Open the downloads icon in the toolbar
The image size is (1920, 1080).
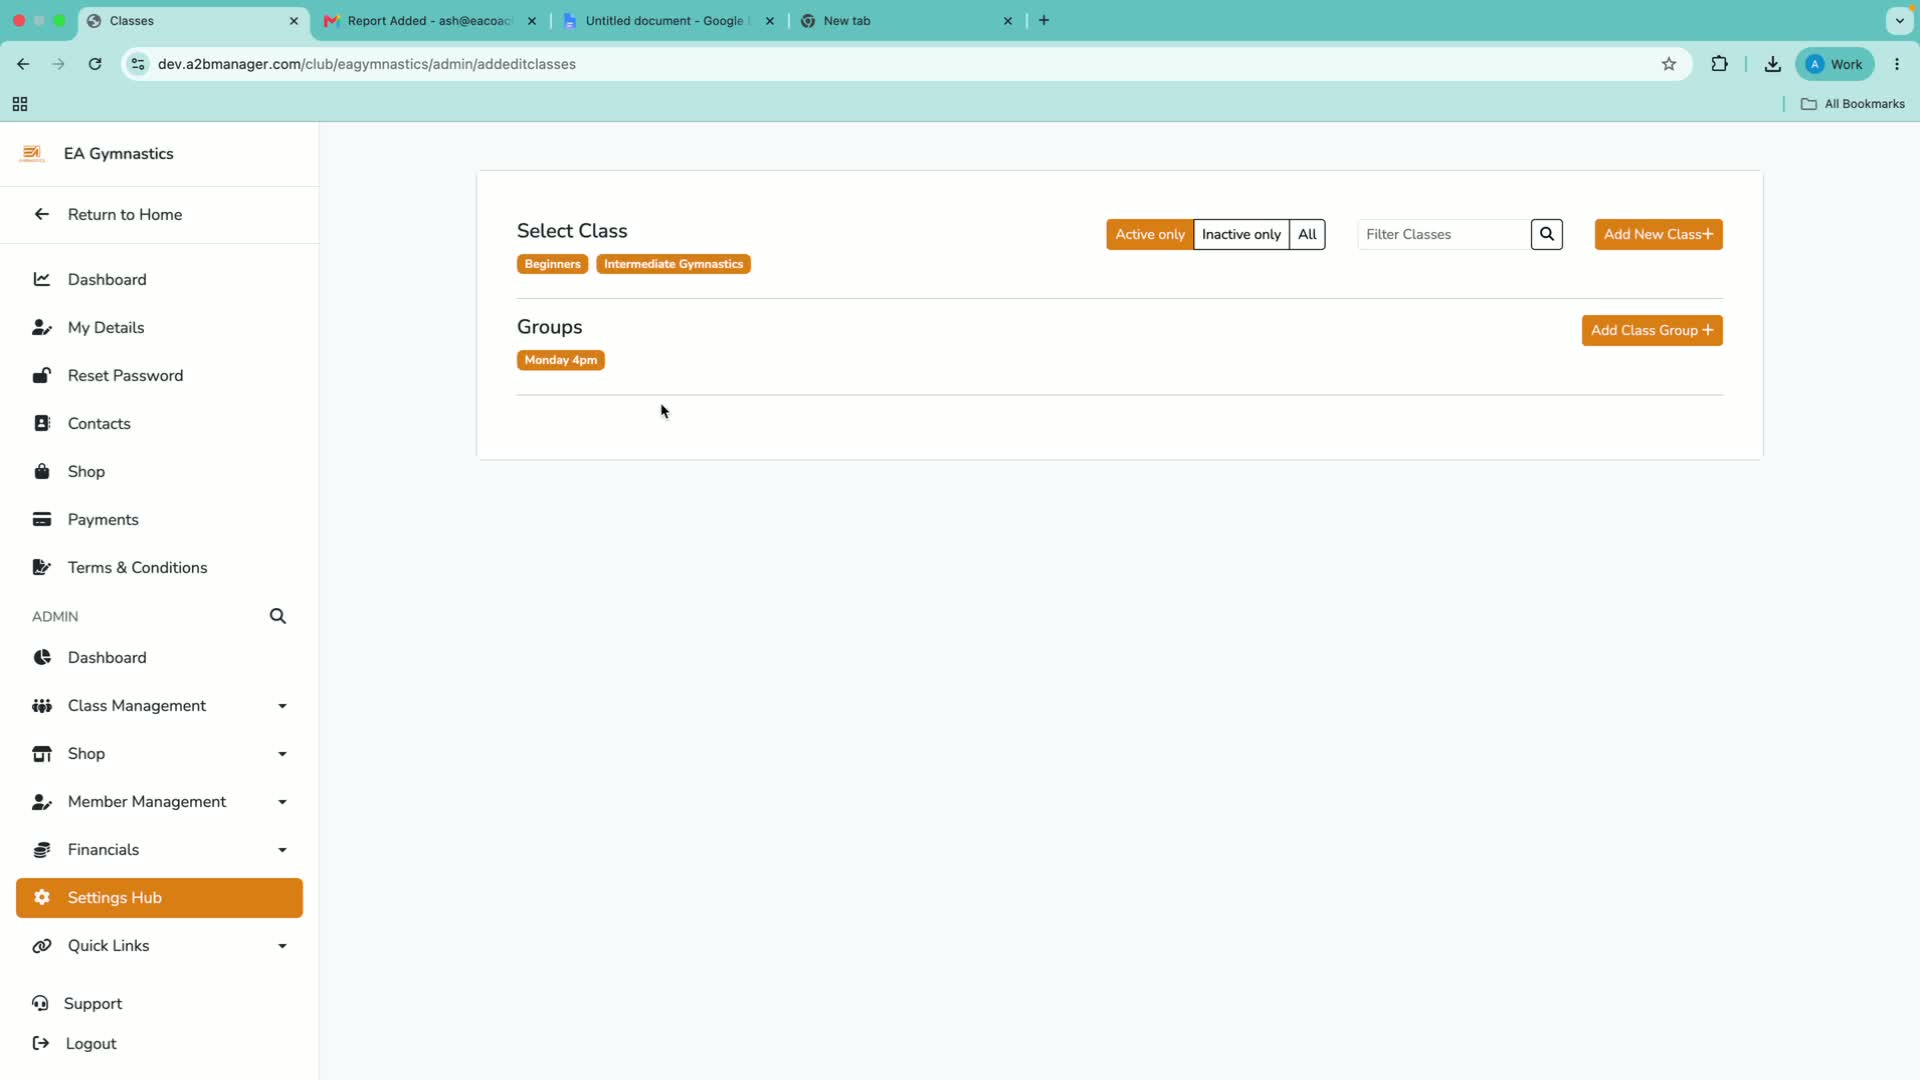pos(1772,64)
